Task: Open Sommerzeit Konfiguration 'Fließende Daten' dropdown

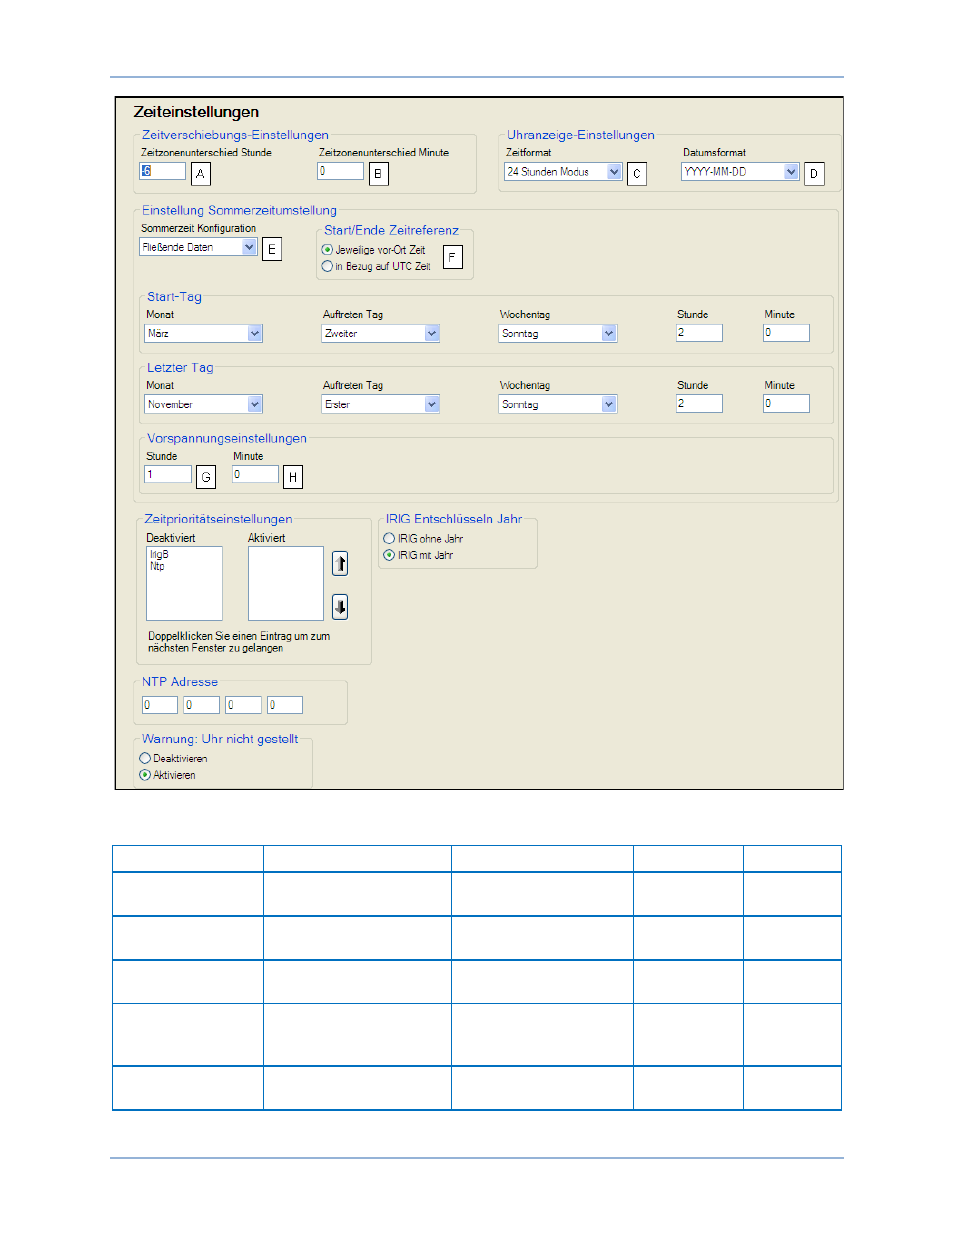Action: pyautogui.click(x=199, y=247)
